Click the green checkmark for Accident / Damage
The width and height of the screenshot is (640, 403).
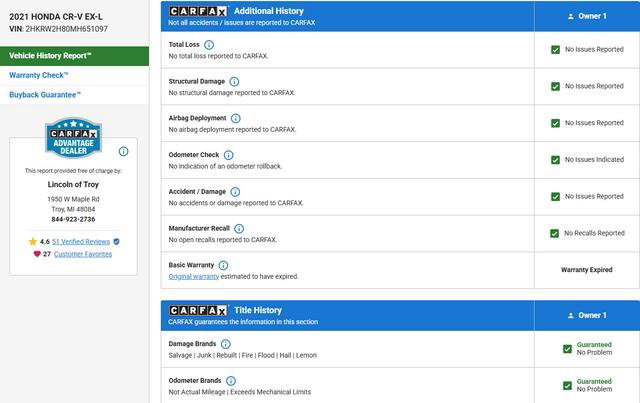[555, 196]
